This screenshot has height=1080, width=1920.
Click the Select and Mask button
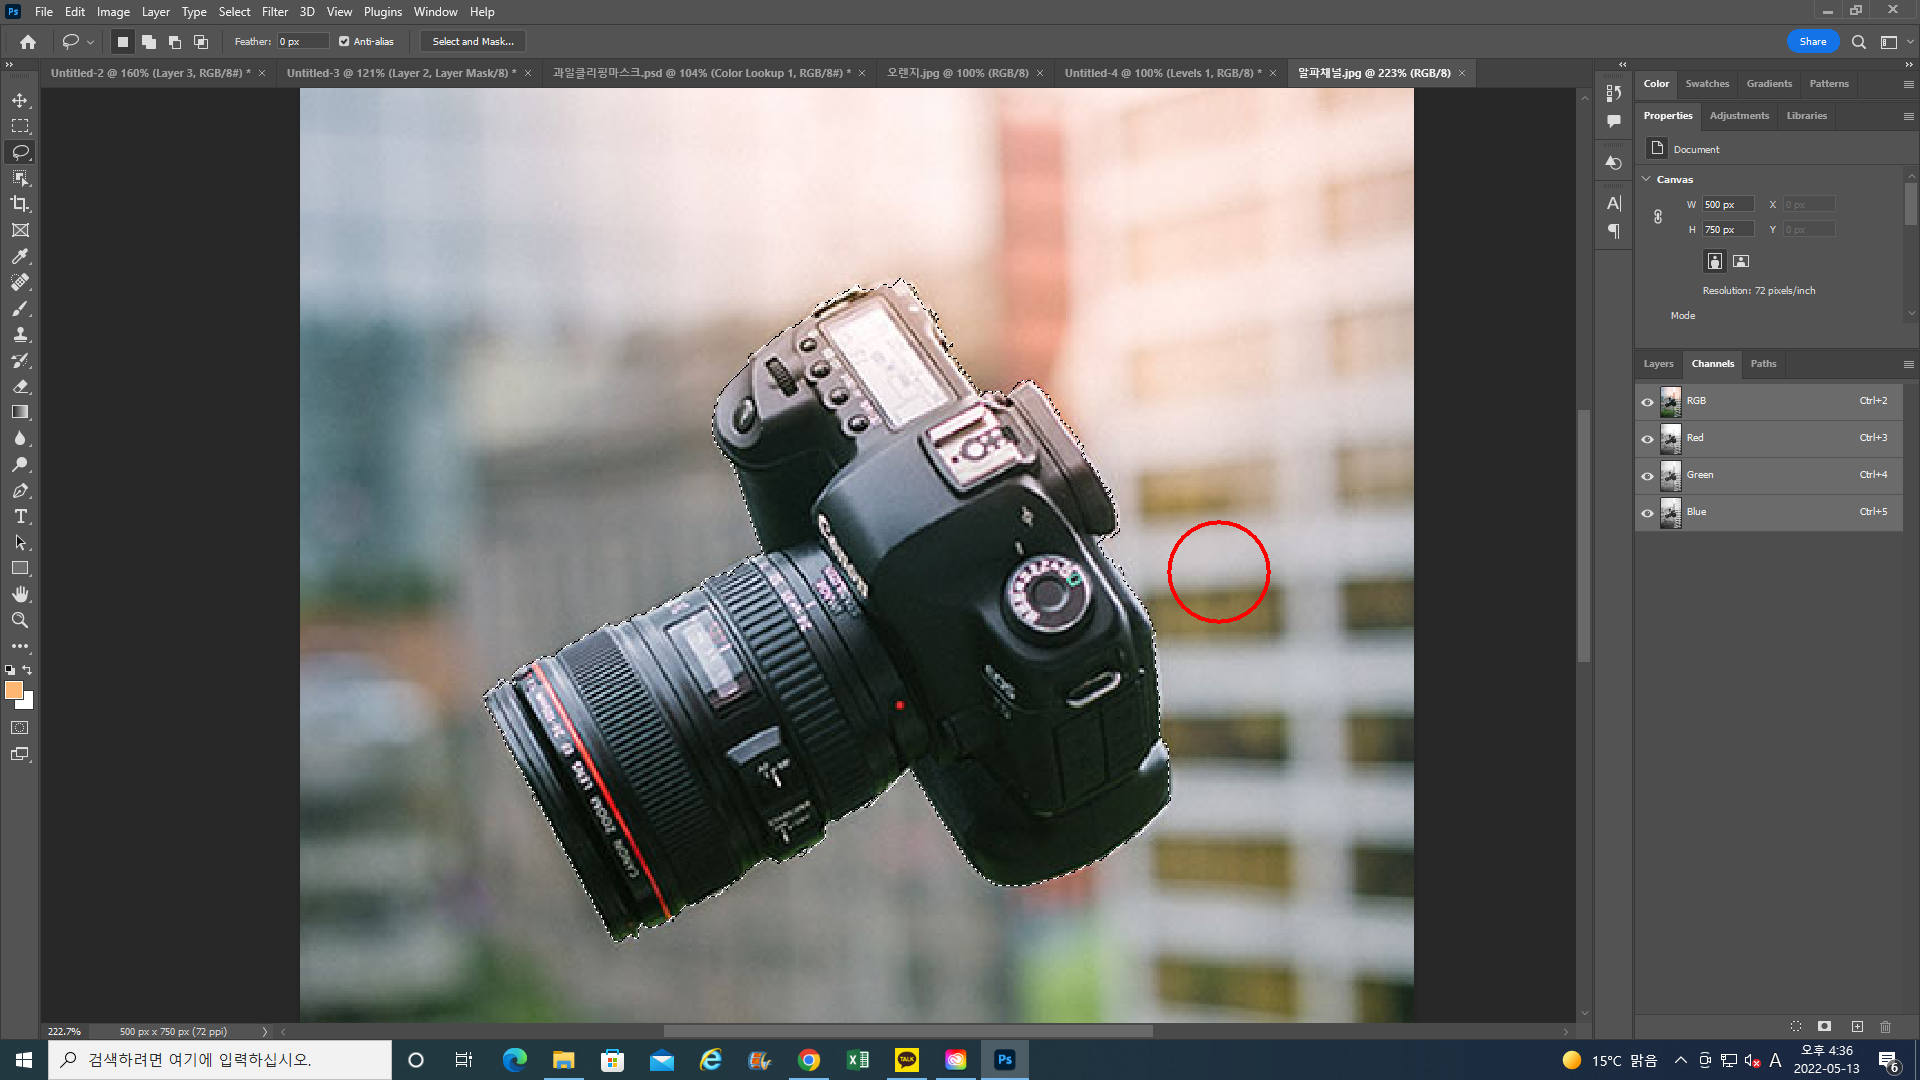click(x=473, y=42)
